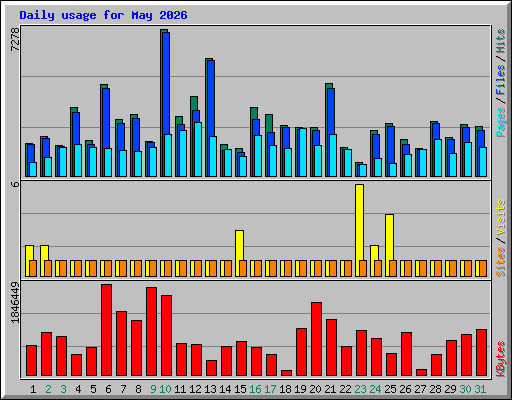
Task: Click the day 12 cyan pages bar
Action: click(198, 149)
